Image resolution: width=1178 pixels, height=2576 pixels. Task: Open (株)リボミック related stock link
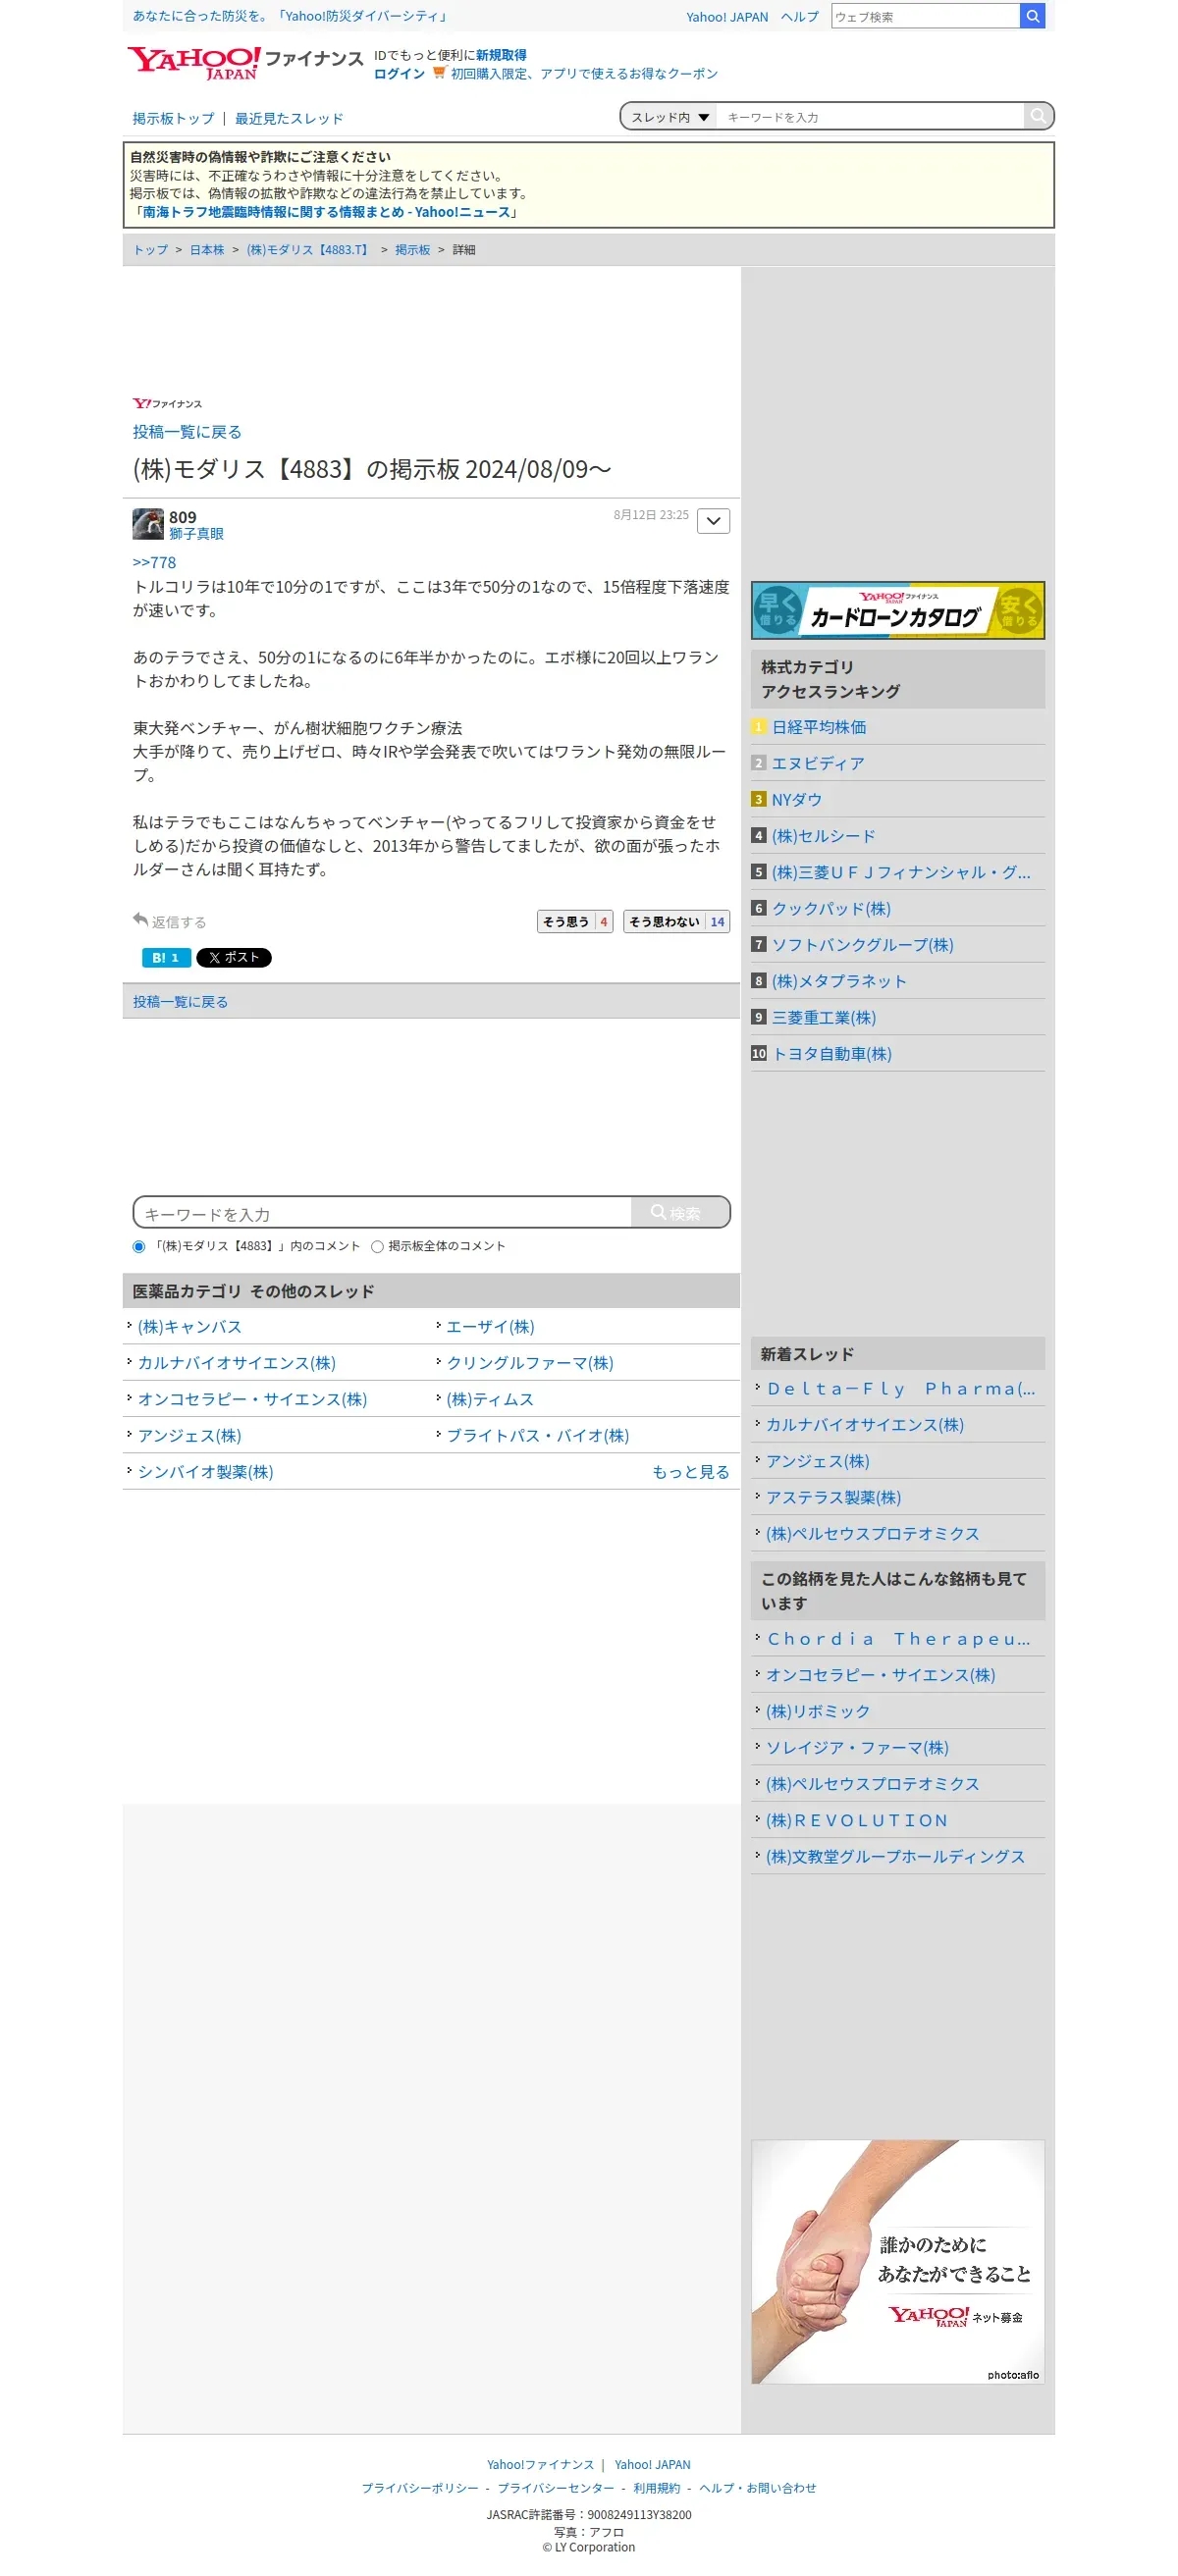point(818,1712)
